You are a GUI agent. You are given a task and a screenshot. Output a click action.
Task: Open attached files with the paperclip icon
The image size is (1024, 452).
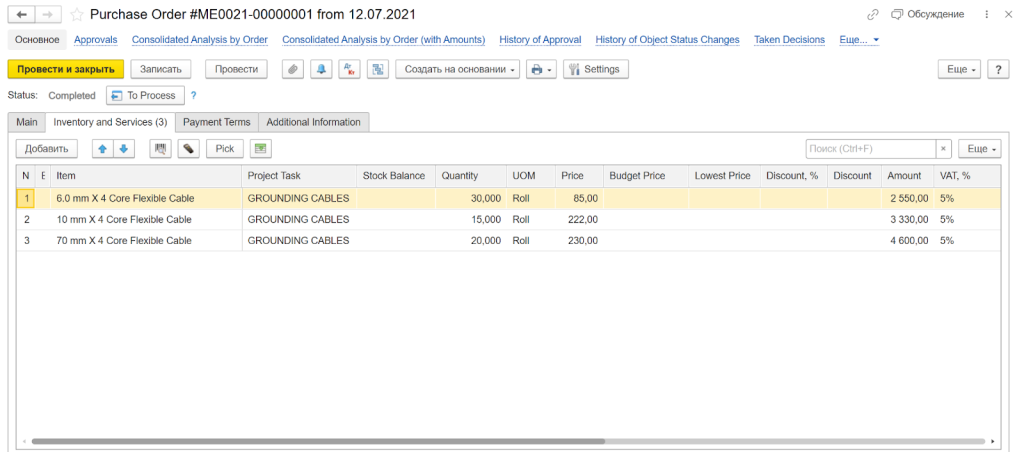[x=292, y=69]
